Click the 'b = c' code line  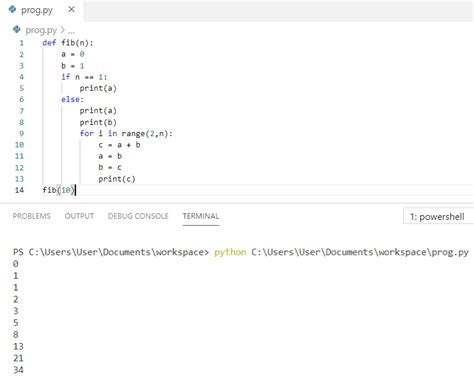110,167
